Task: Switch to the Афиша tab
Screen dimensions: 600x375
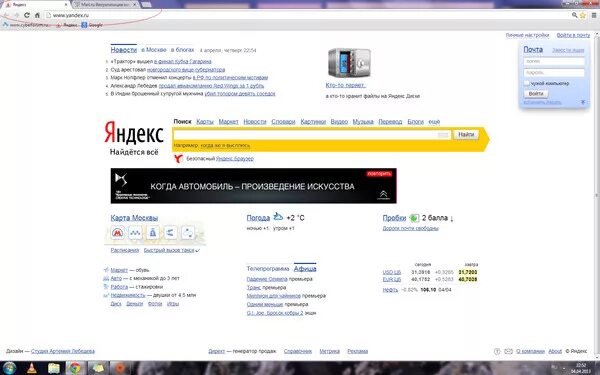Action: click(305, 269)
